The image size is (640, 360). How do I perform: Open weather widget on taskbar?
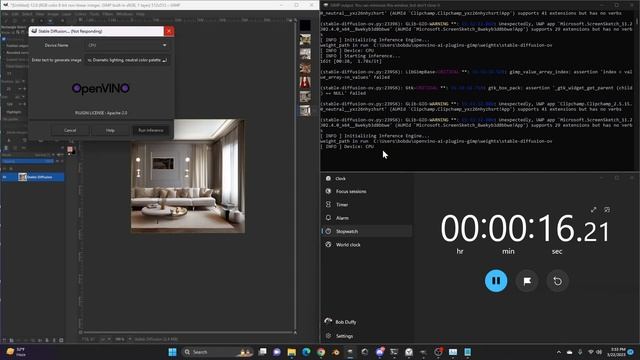16,352
